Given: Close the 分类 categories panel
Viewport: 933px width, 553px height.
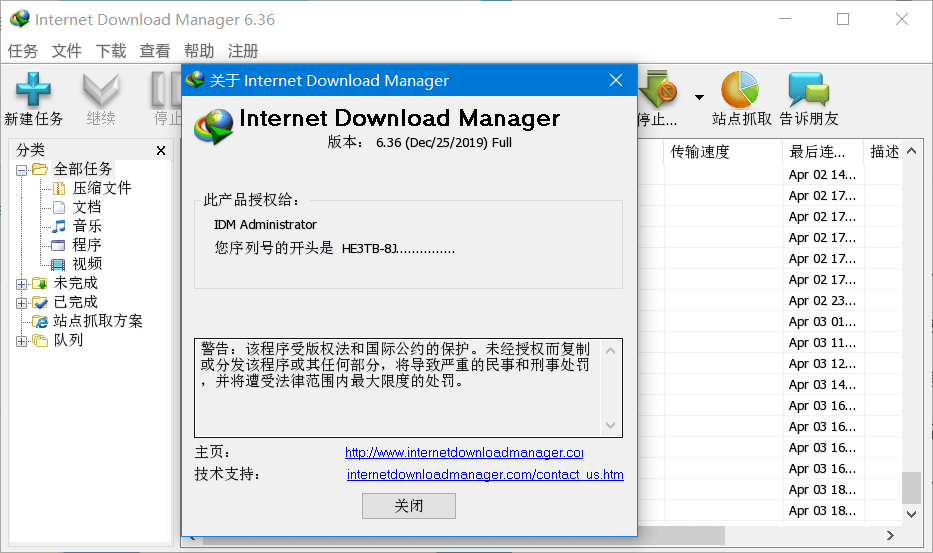Looking at the screenshot, I should click(161, 151).
